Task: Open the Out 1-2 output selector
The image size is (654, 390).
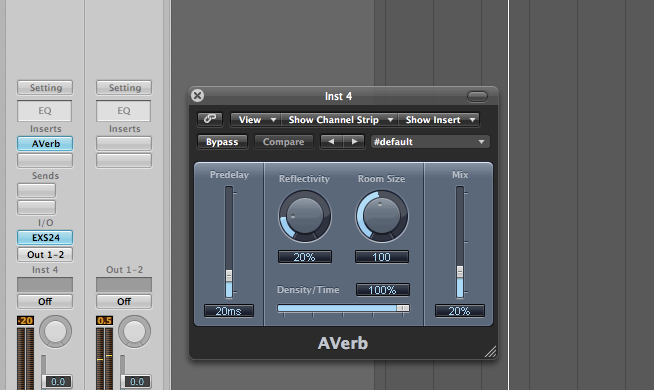Action: [45, 254]
